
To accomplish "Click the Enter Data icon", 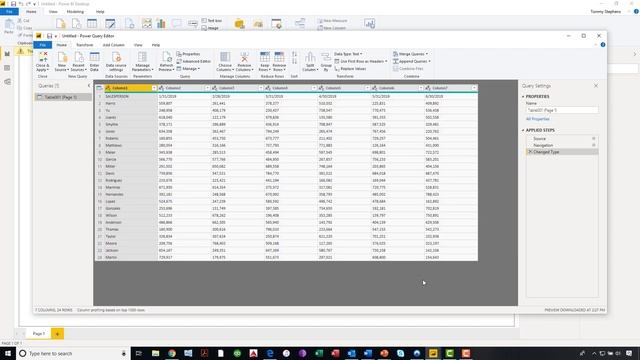I will point(94,61).
